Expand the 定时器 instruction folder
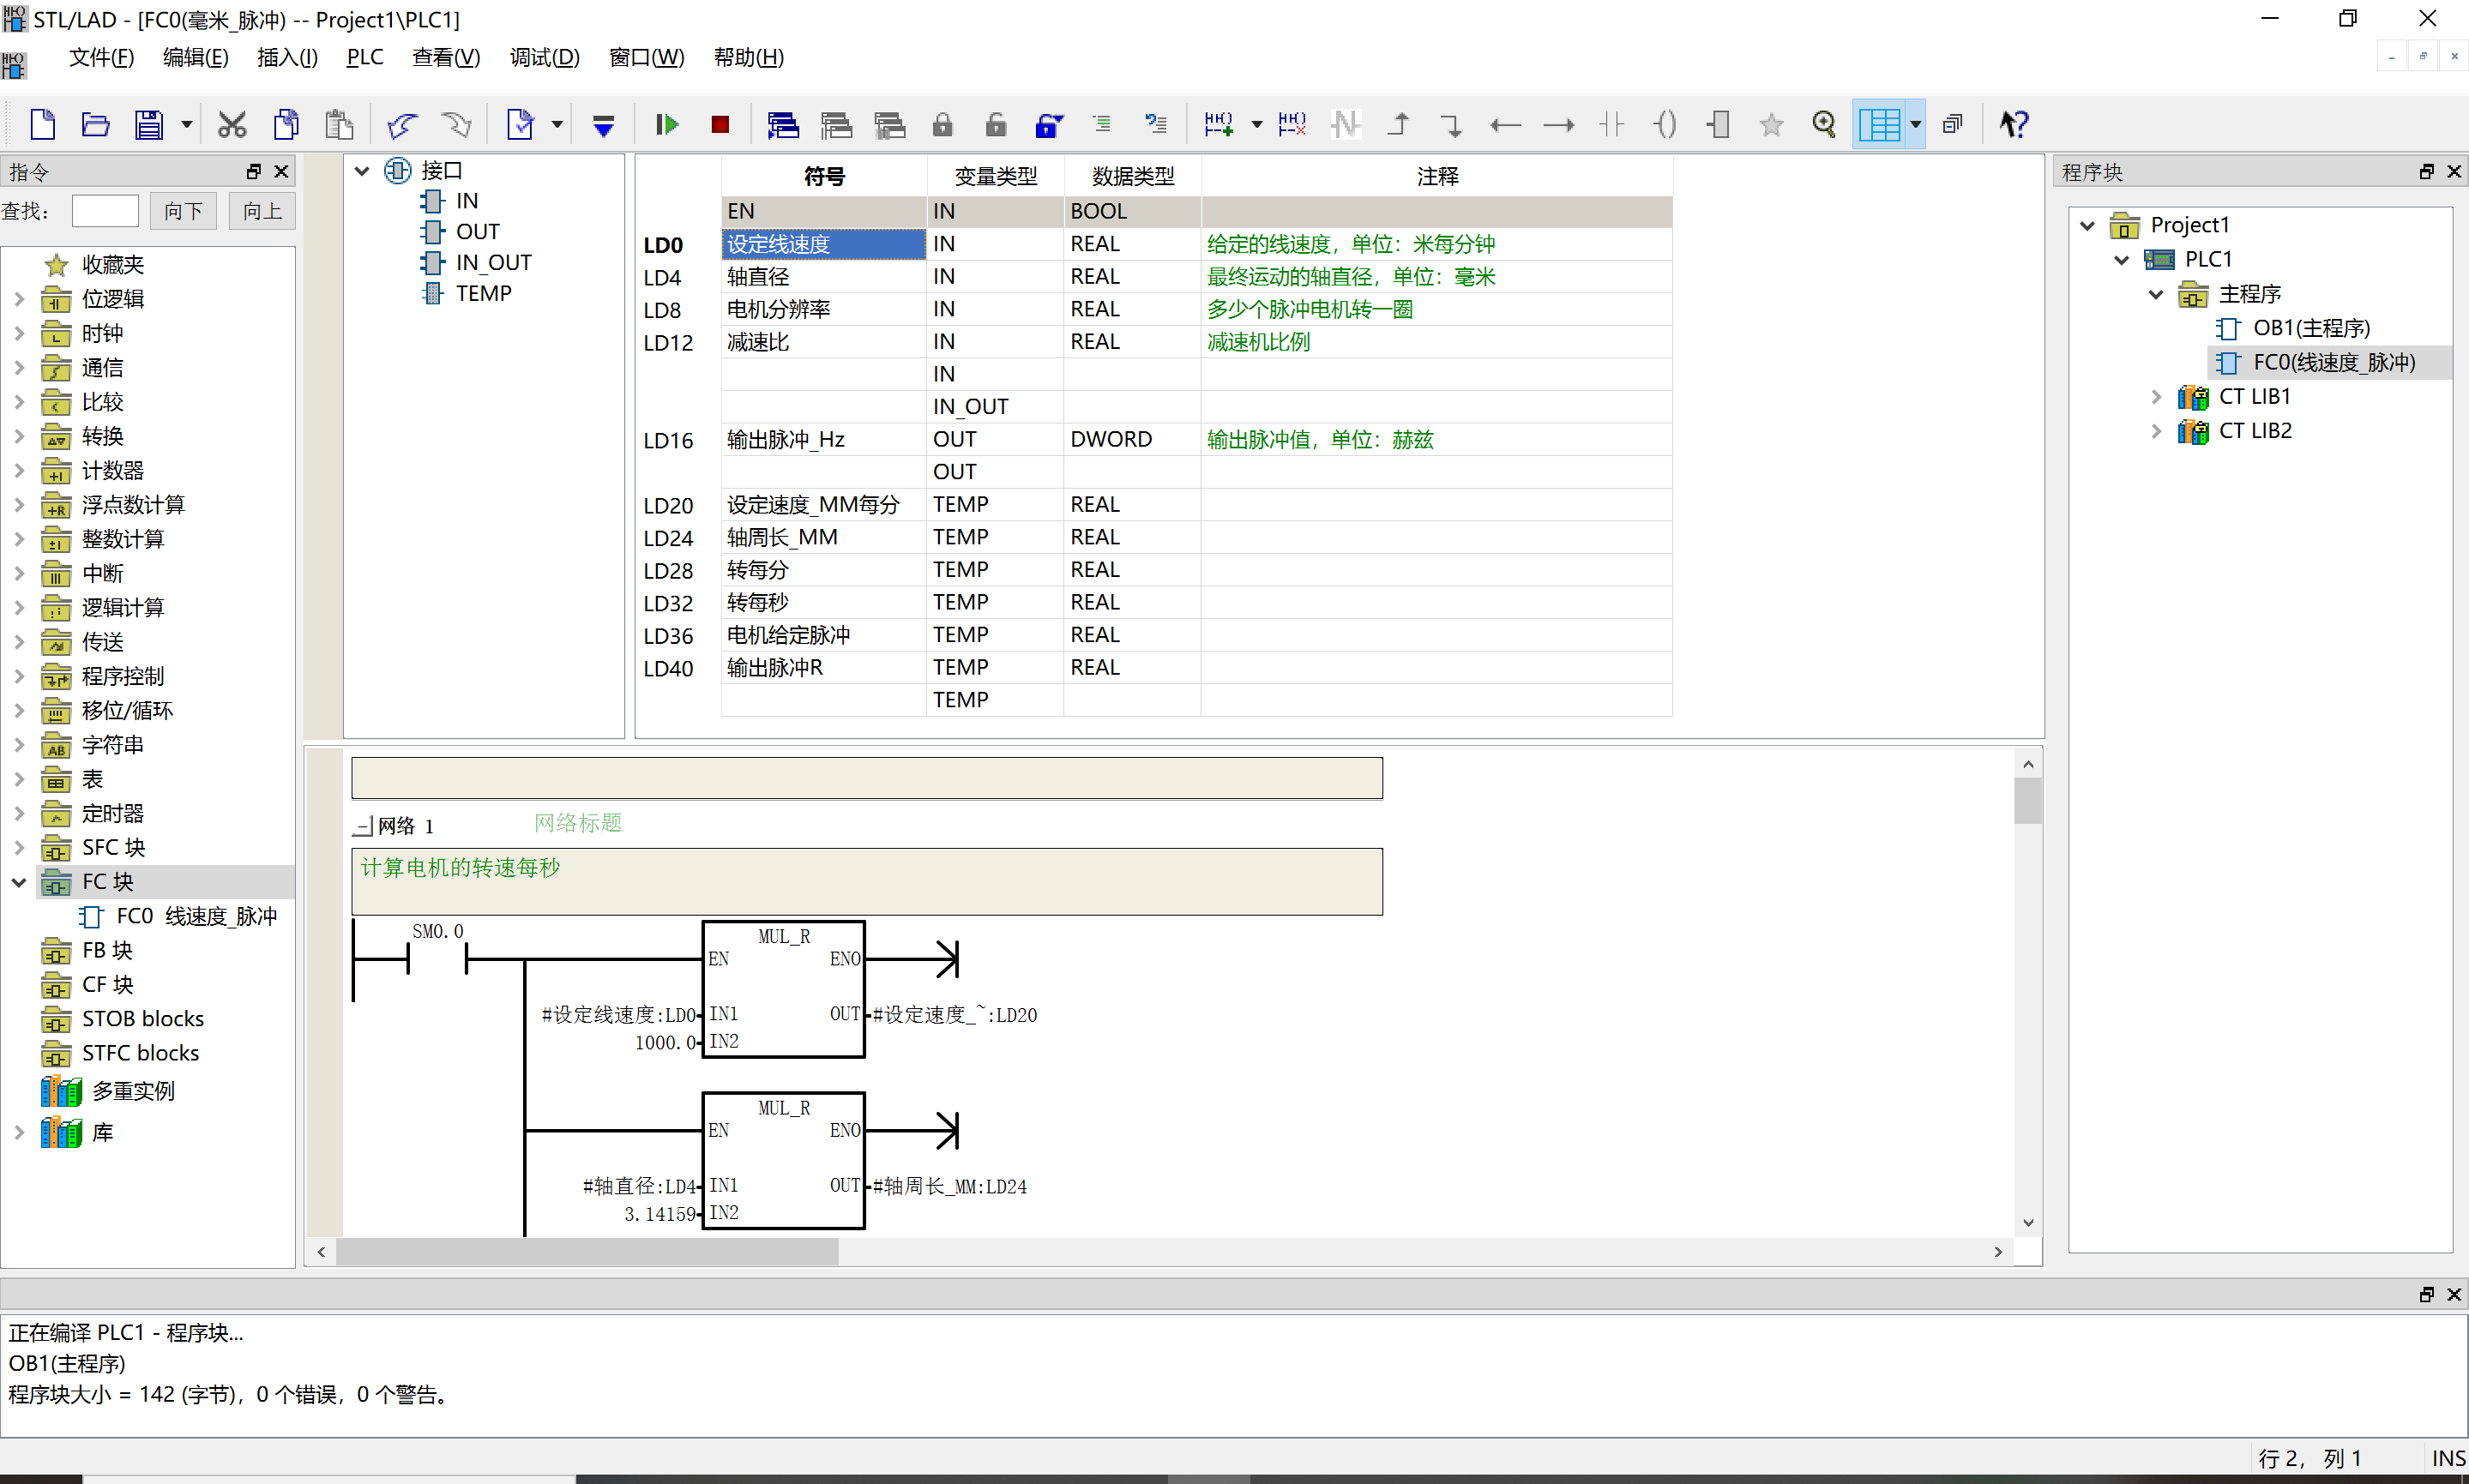The image size is (2469, 1484). point(19,813)
